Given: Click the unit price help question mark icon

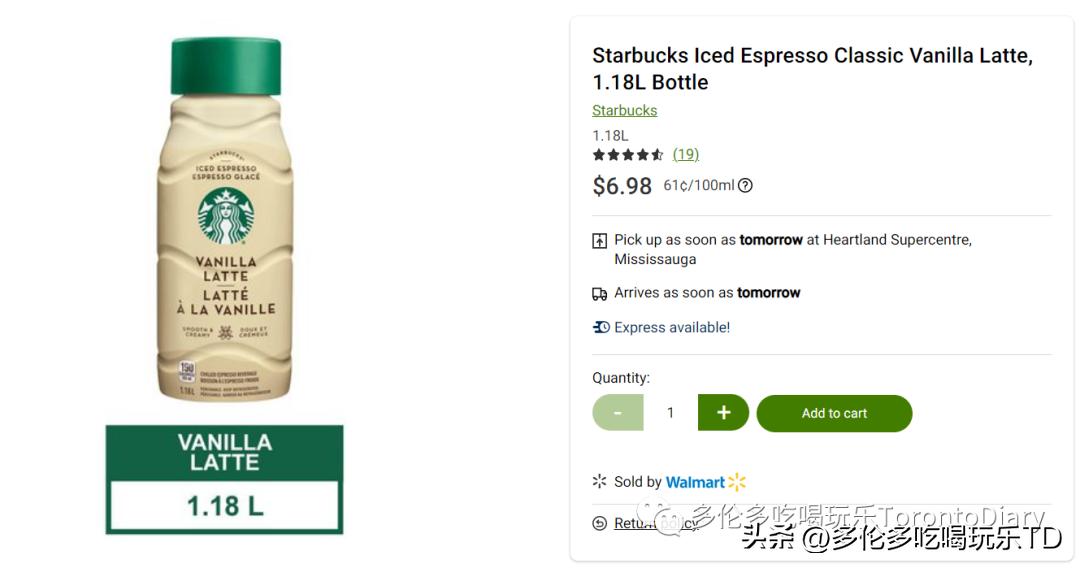Looking at the screenshot, I should click(745, 185).
